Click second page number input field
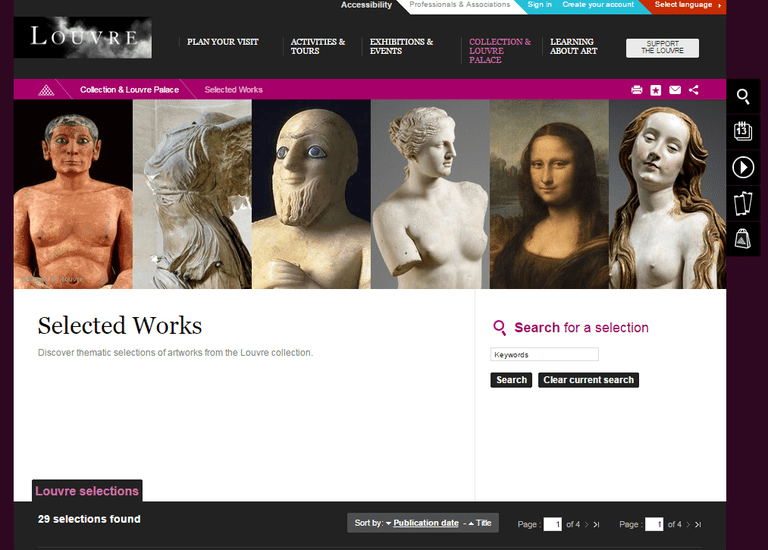This screenshot has width=768, height=550. [x=654, y=524]
